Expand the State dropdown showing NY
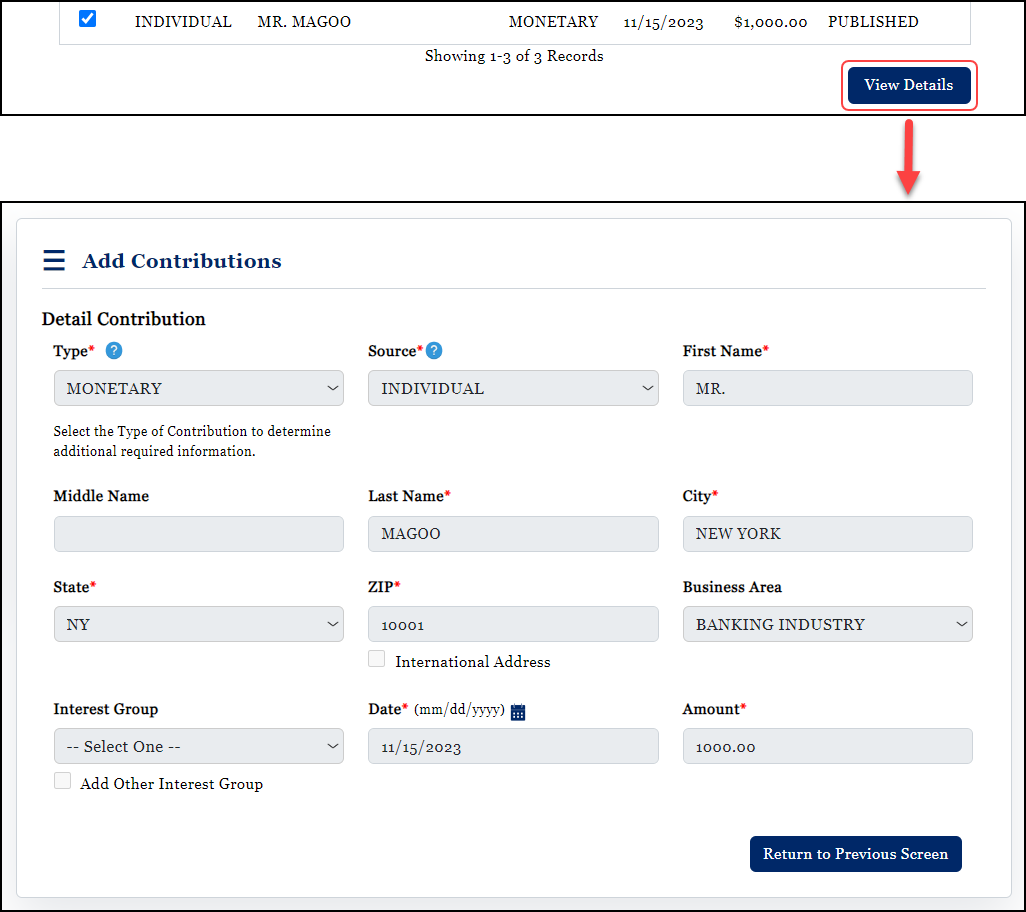Image resolution: width=1026 pixels, height=912 pixels. tap(198, 624)
